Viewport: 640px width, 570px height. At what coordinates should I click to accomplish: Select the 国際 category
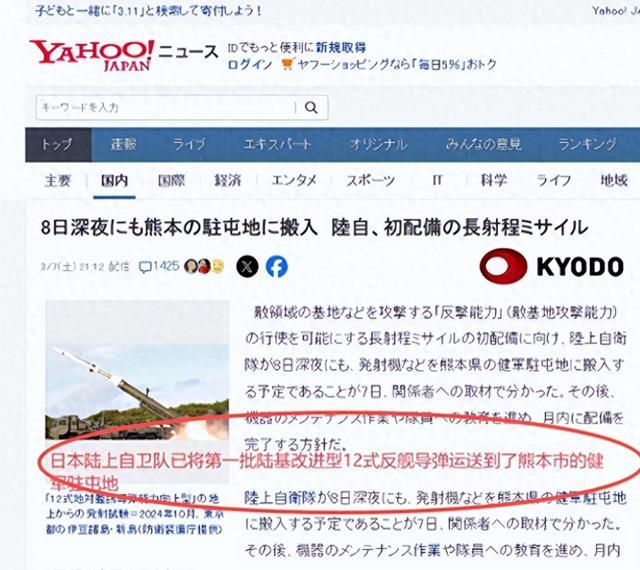(171, 180)
